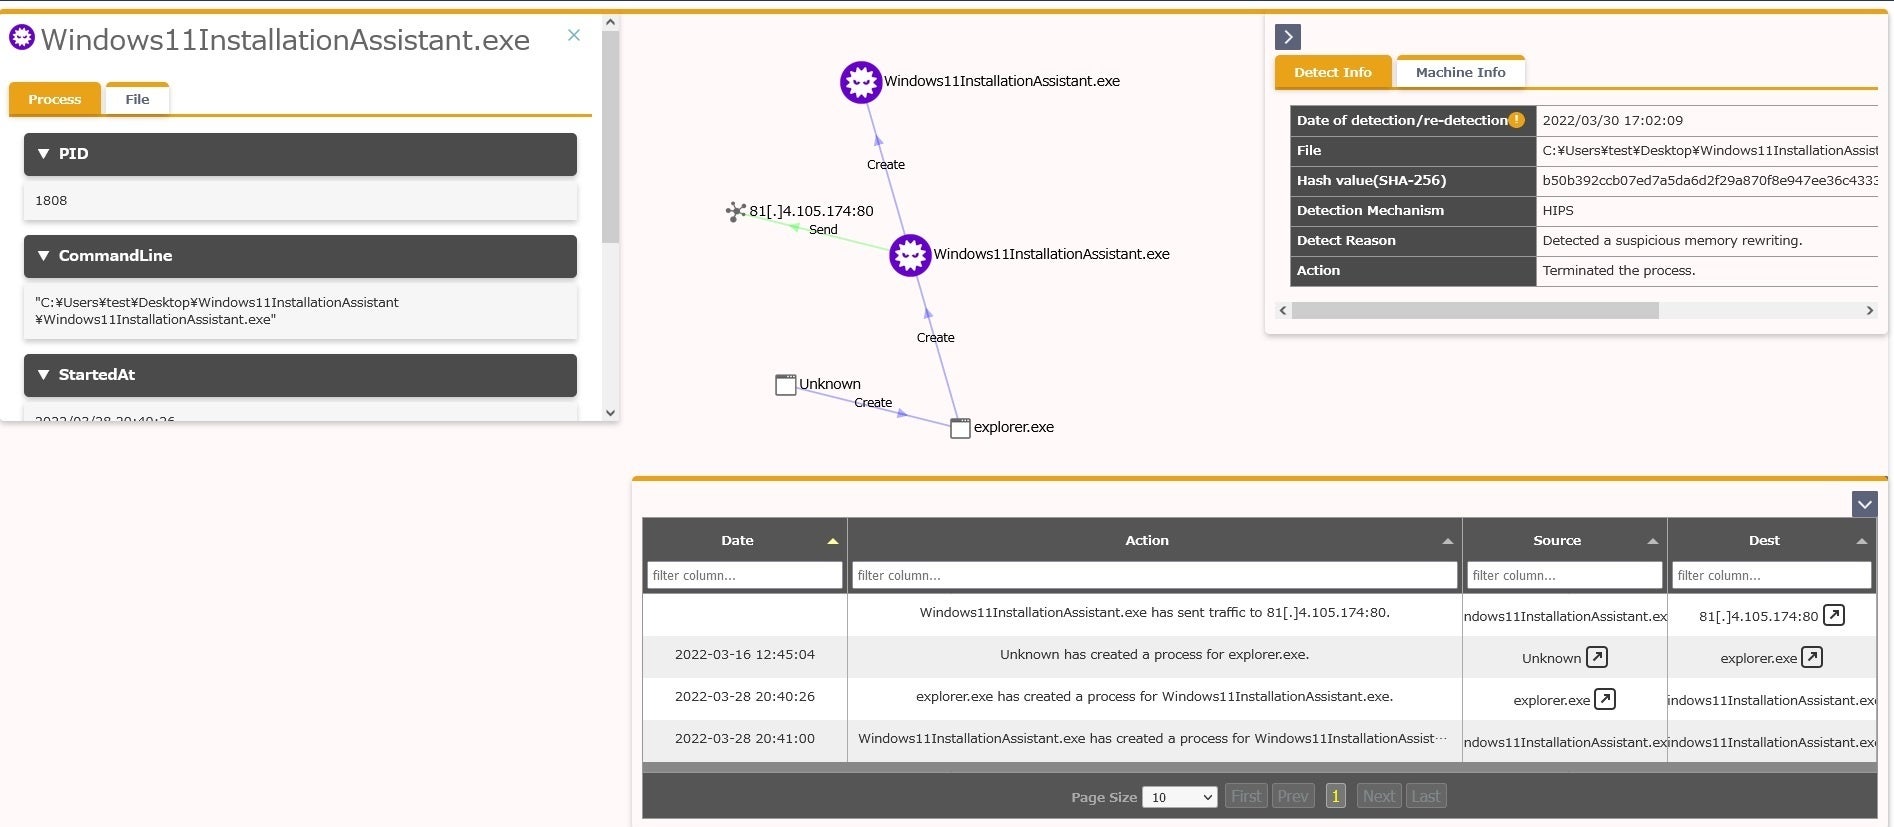Click the network node icon for 81[.]4.105.174:80
Screen dimensions: 1894x827
click(x=736, y=211)
